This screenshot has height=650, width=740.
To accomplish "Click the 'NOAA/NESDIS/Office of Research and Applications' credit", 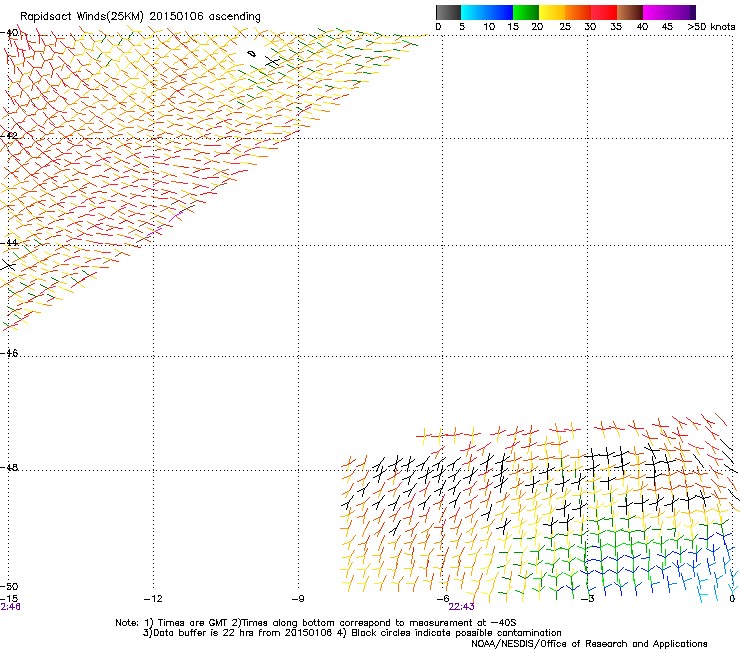I will pyautogui.click(x=589, y=644).
